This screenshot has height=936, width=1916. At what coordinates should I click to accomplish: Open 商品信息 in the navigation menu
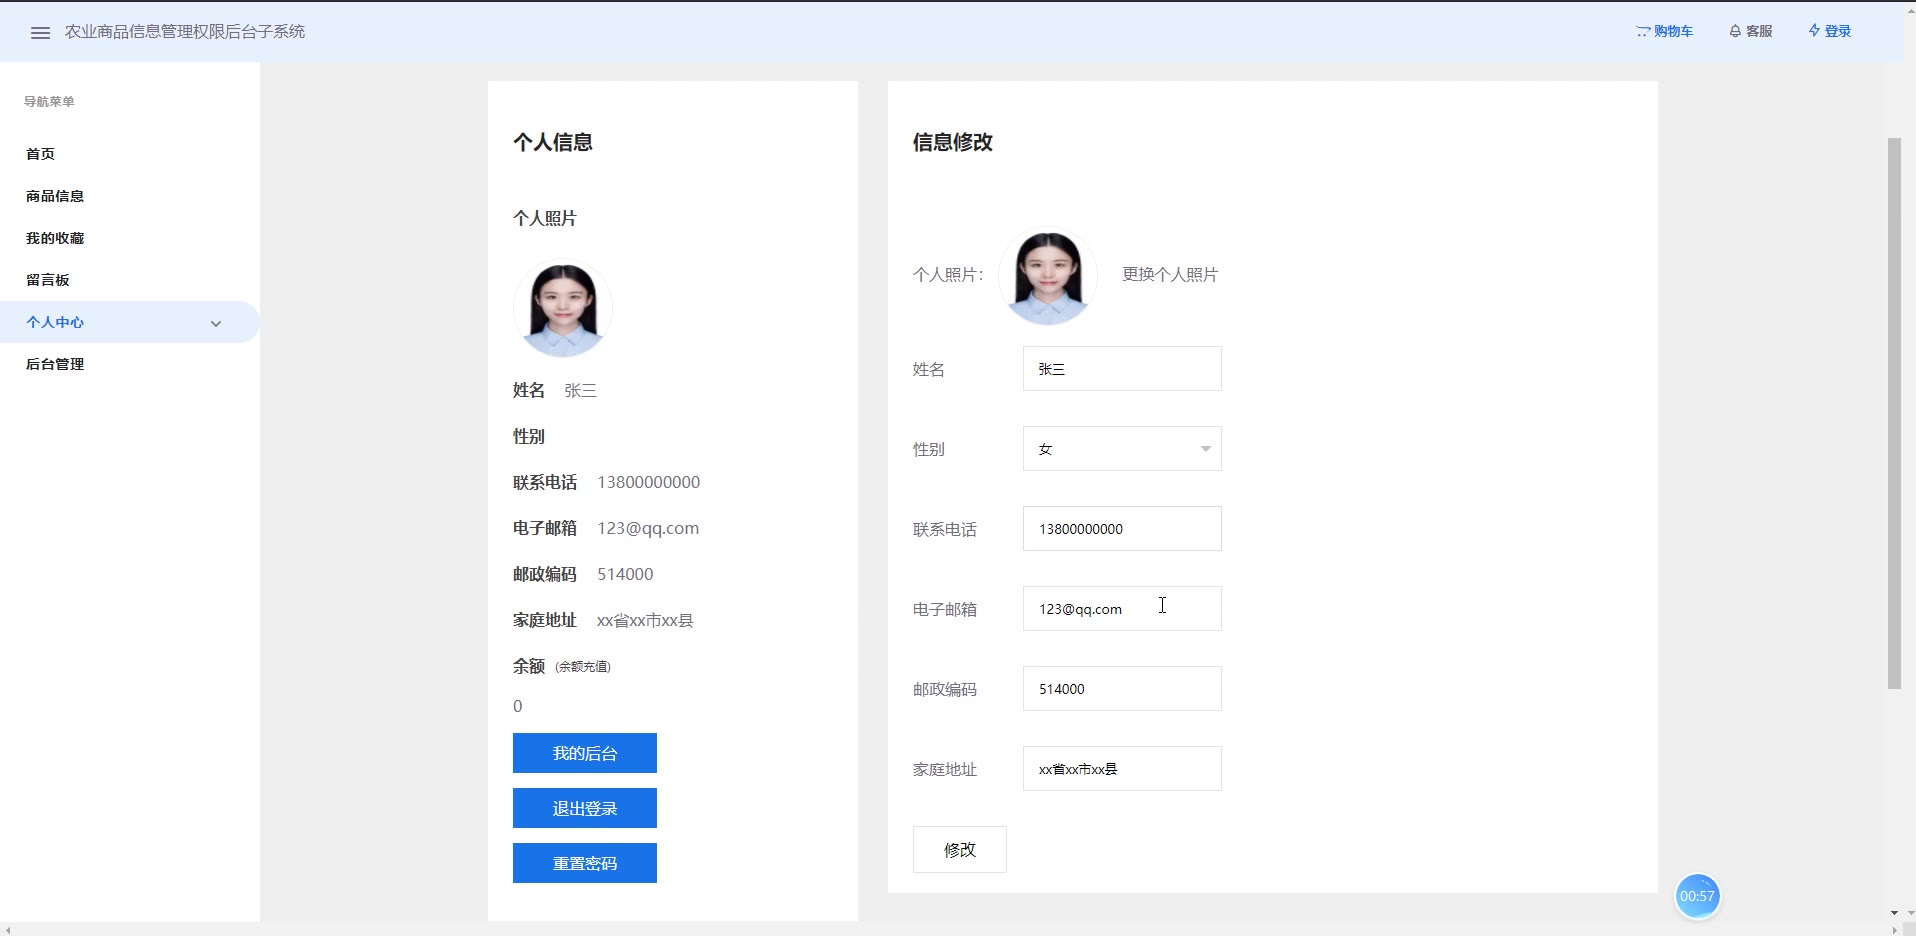(55, 196)
